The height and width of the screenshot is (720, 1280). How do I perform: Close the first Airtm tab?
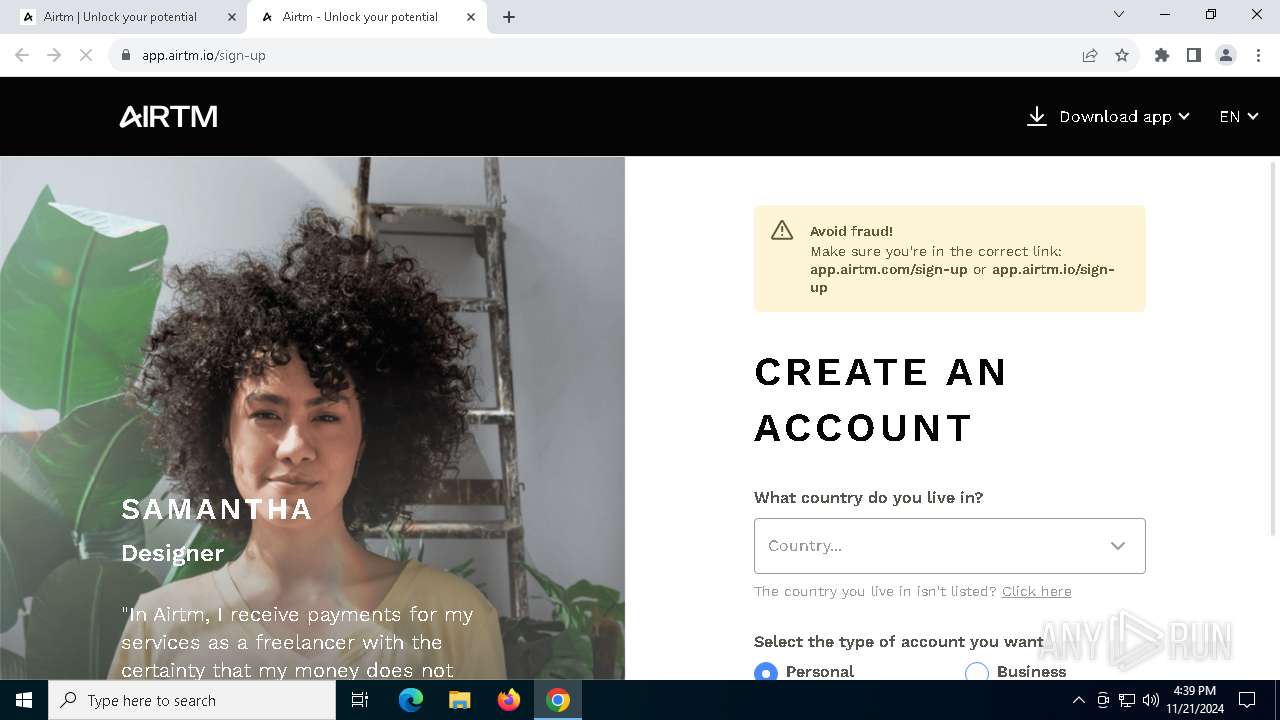(232, 17)
